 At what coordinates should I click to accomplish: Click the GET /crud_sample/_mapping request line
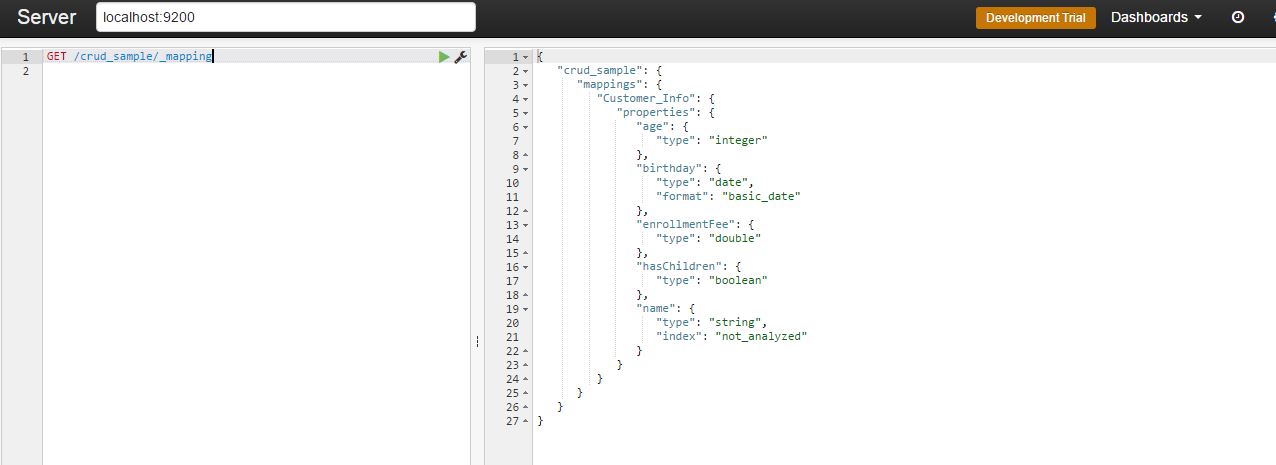point(129,57)
